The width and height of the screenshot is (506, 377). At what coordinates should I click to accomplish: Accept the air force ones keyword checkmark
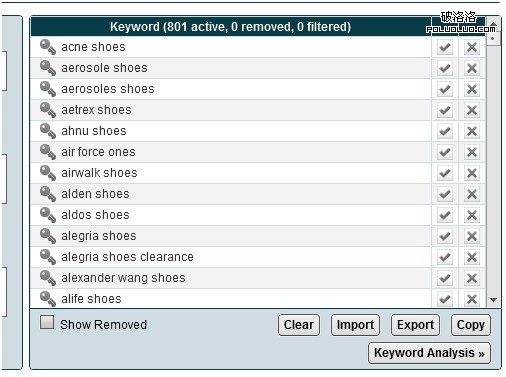pyautogui.click(x=445, y=152)
